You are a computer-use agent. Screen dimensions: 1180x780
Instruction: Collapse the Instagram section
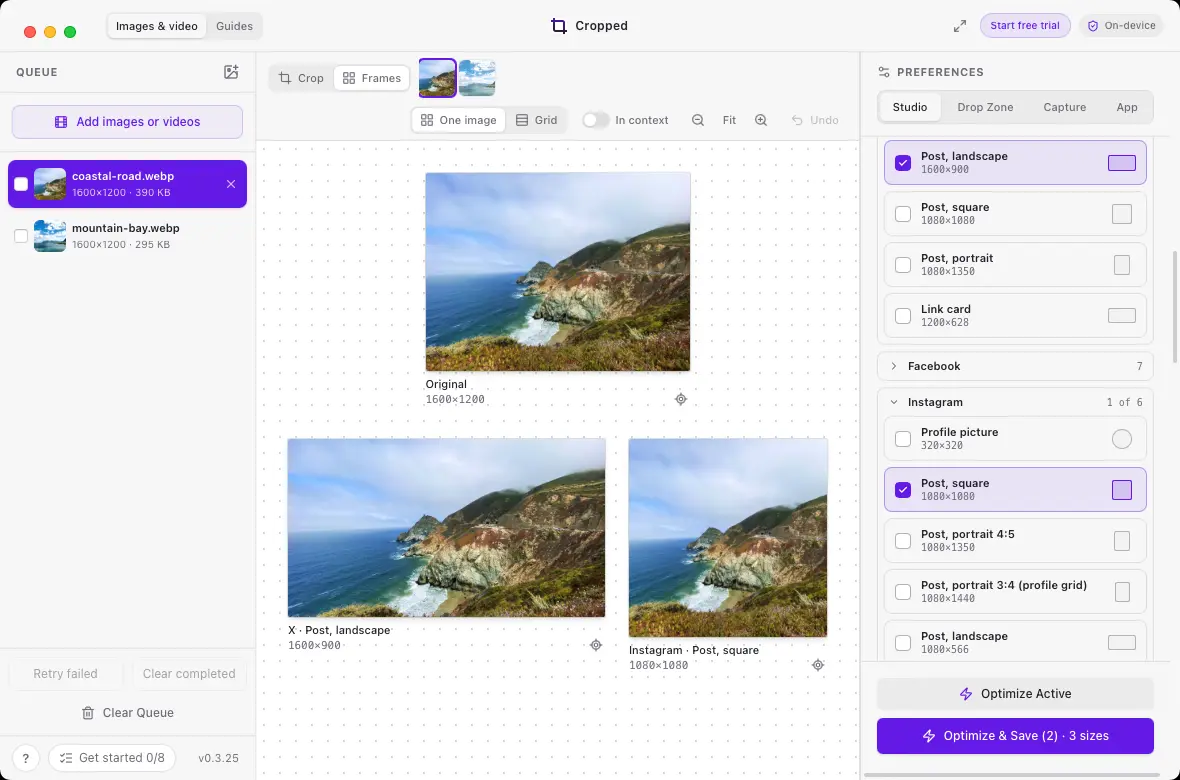[1015, 402]
